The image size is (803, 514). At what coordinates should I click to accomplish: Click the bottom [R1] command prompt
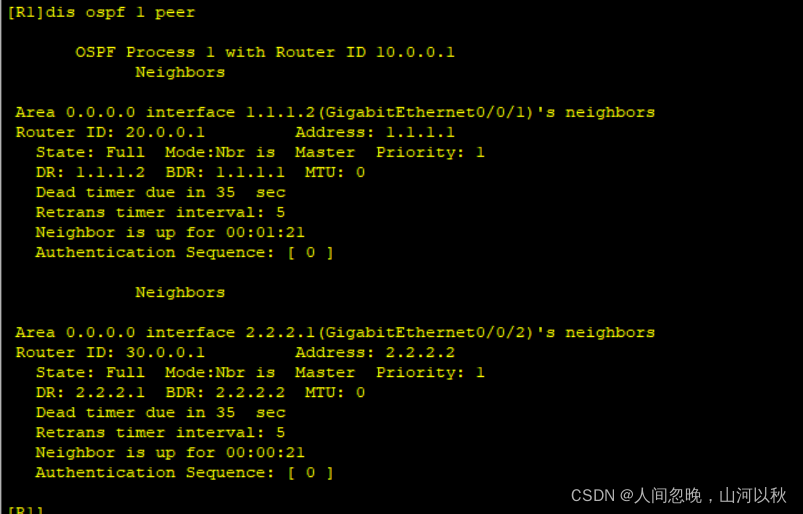pyautogui.click(x=24, y=509)
